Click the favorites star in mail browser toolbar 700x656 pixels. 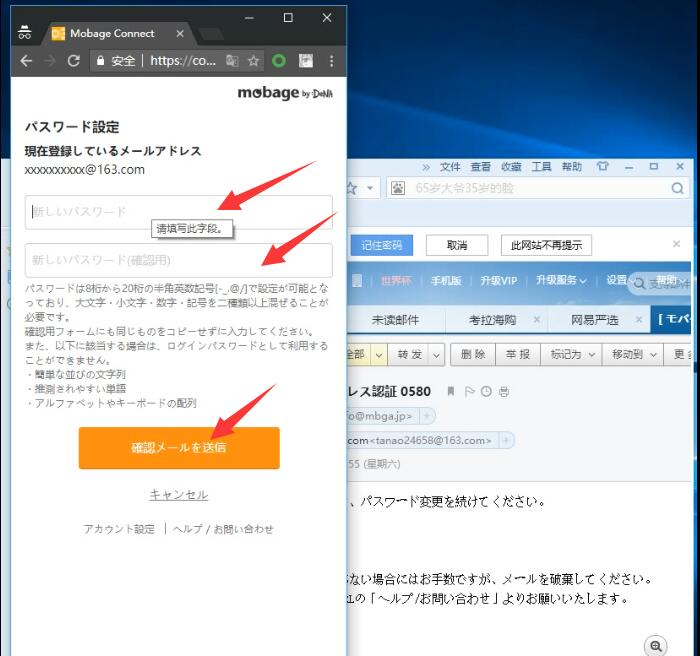click(353, 188)
